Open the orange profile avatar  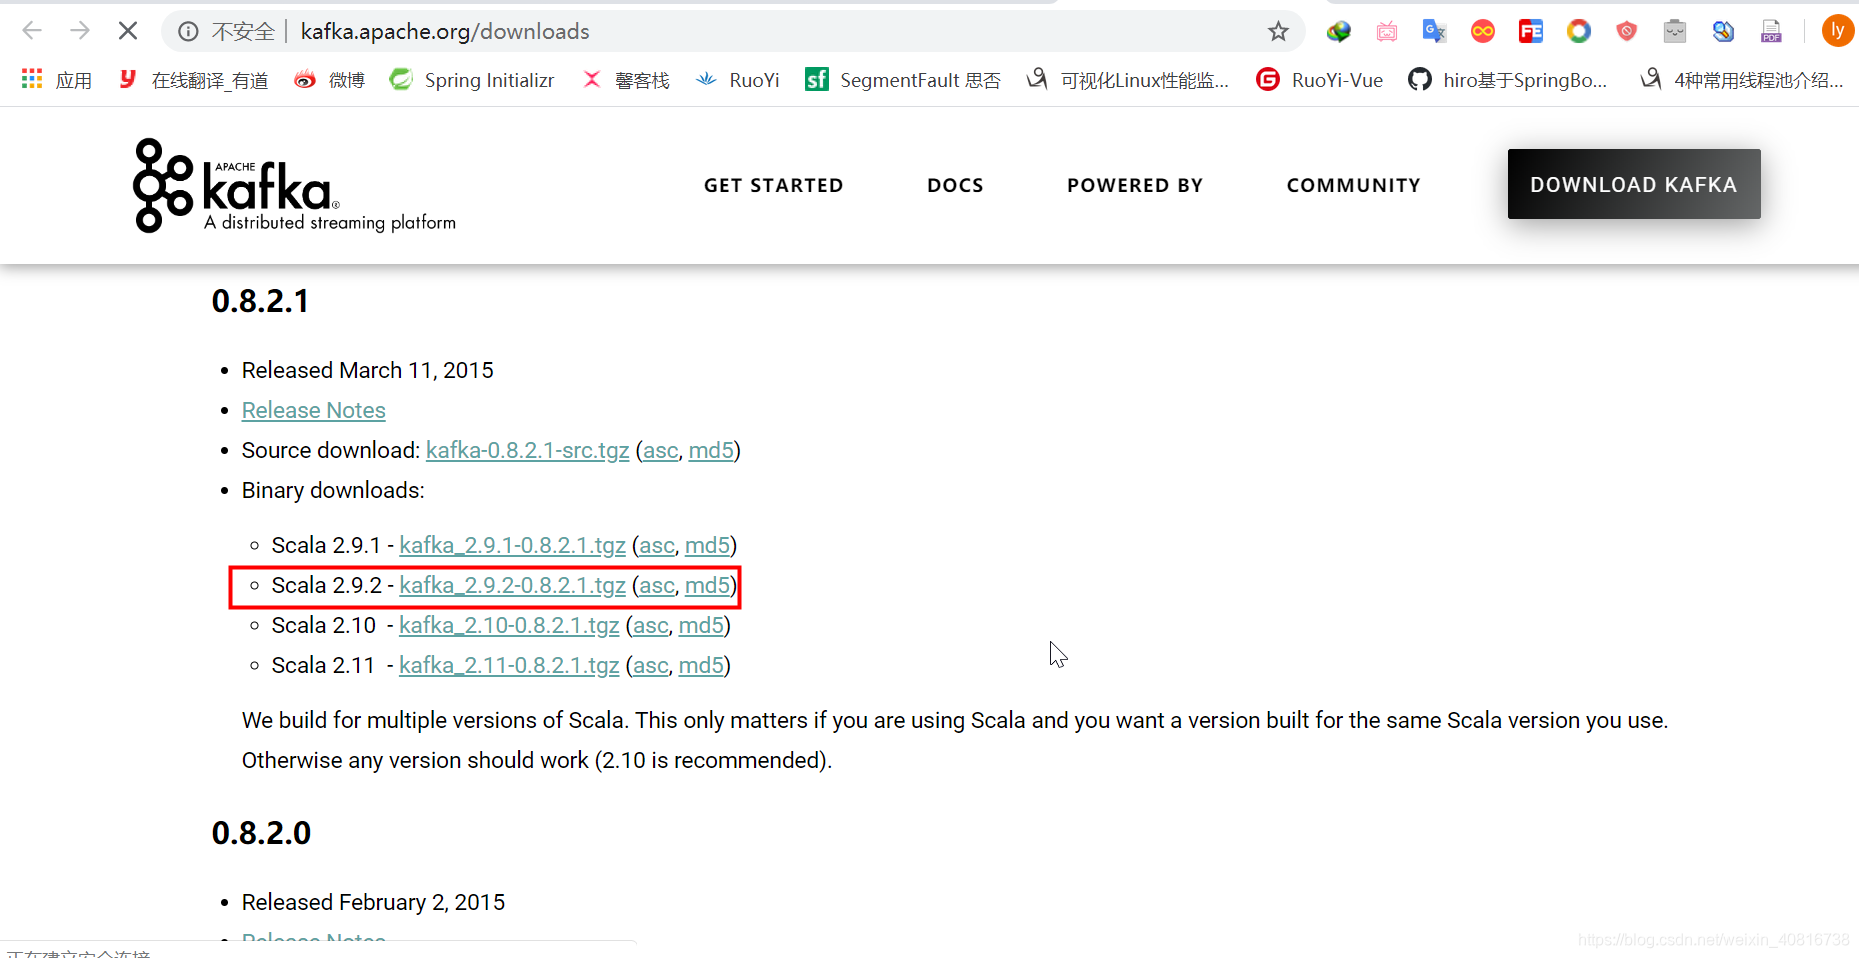point(1838,31)
